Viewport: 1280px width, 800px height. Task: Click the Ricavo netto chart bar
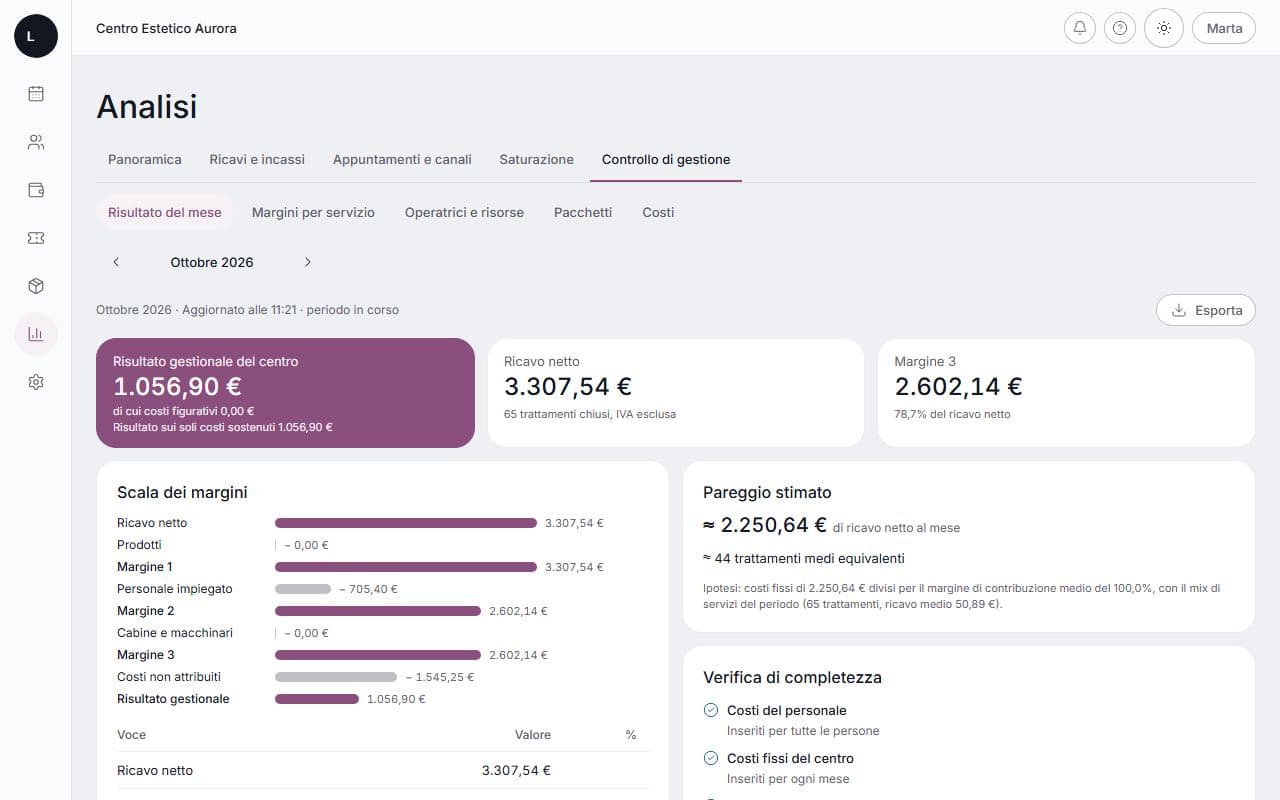406,523
